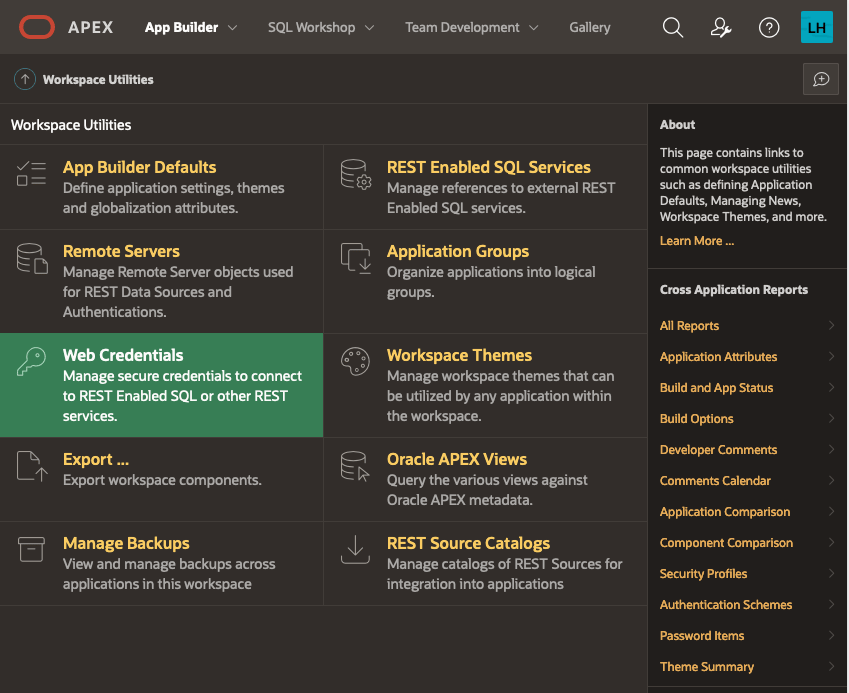Click the Learn More link
The height and width of the screenshot is (693, 849).
click(x=696, y=240)
